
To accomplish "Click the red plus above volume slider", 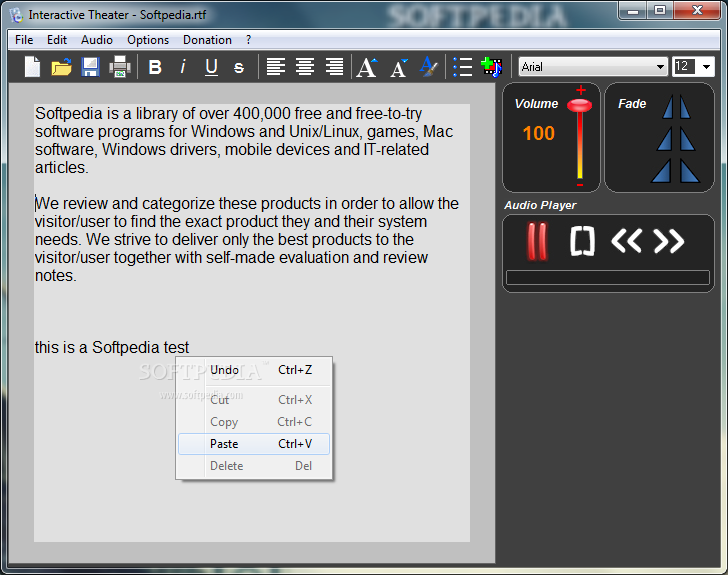I will pos(581,90).
